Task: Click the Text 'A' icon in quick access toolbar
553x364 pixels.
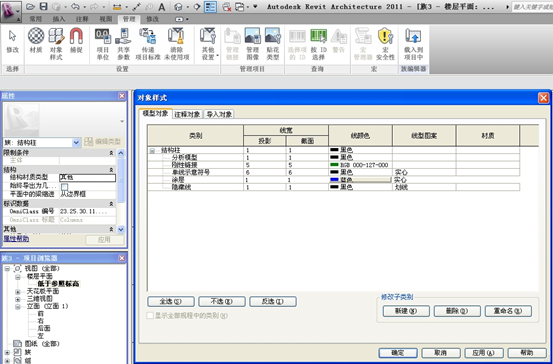Action: pyautogui.click(x=161, y=7)
